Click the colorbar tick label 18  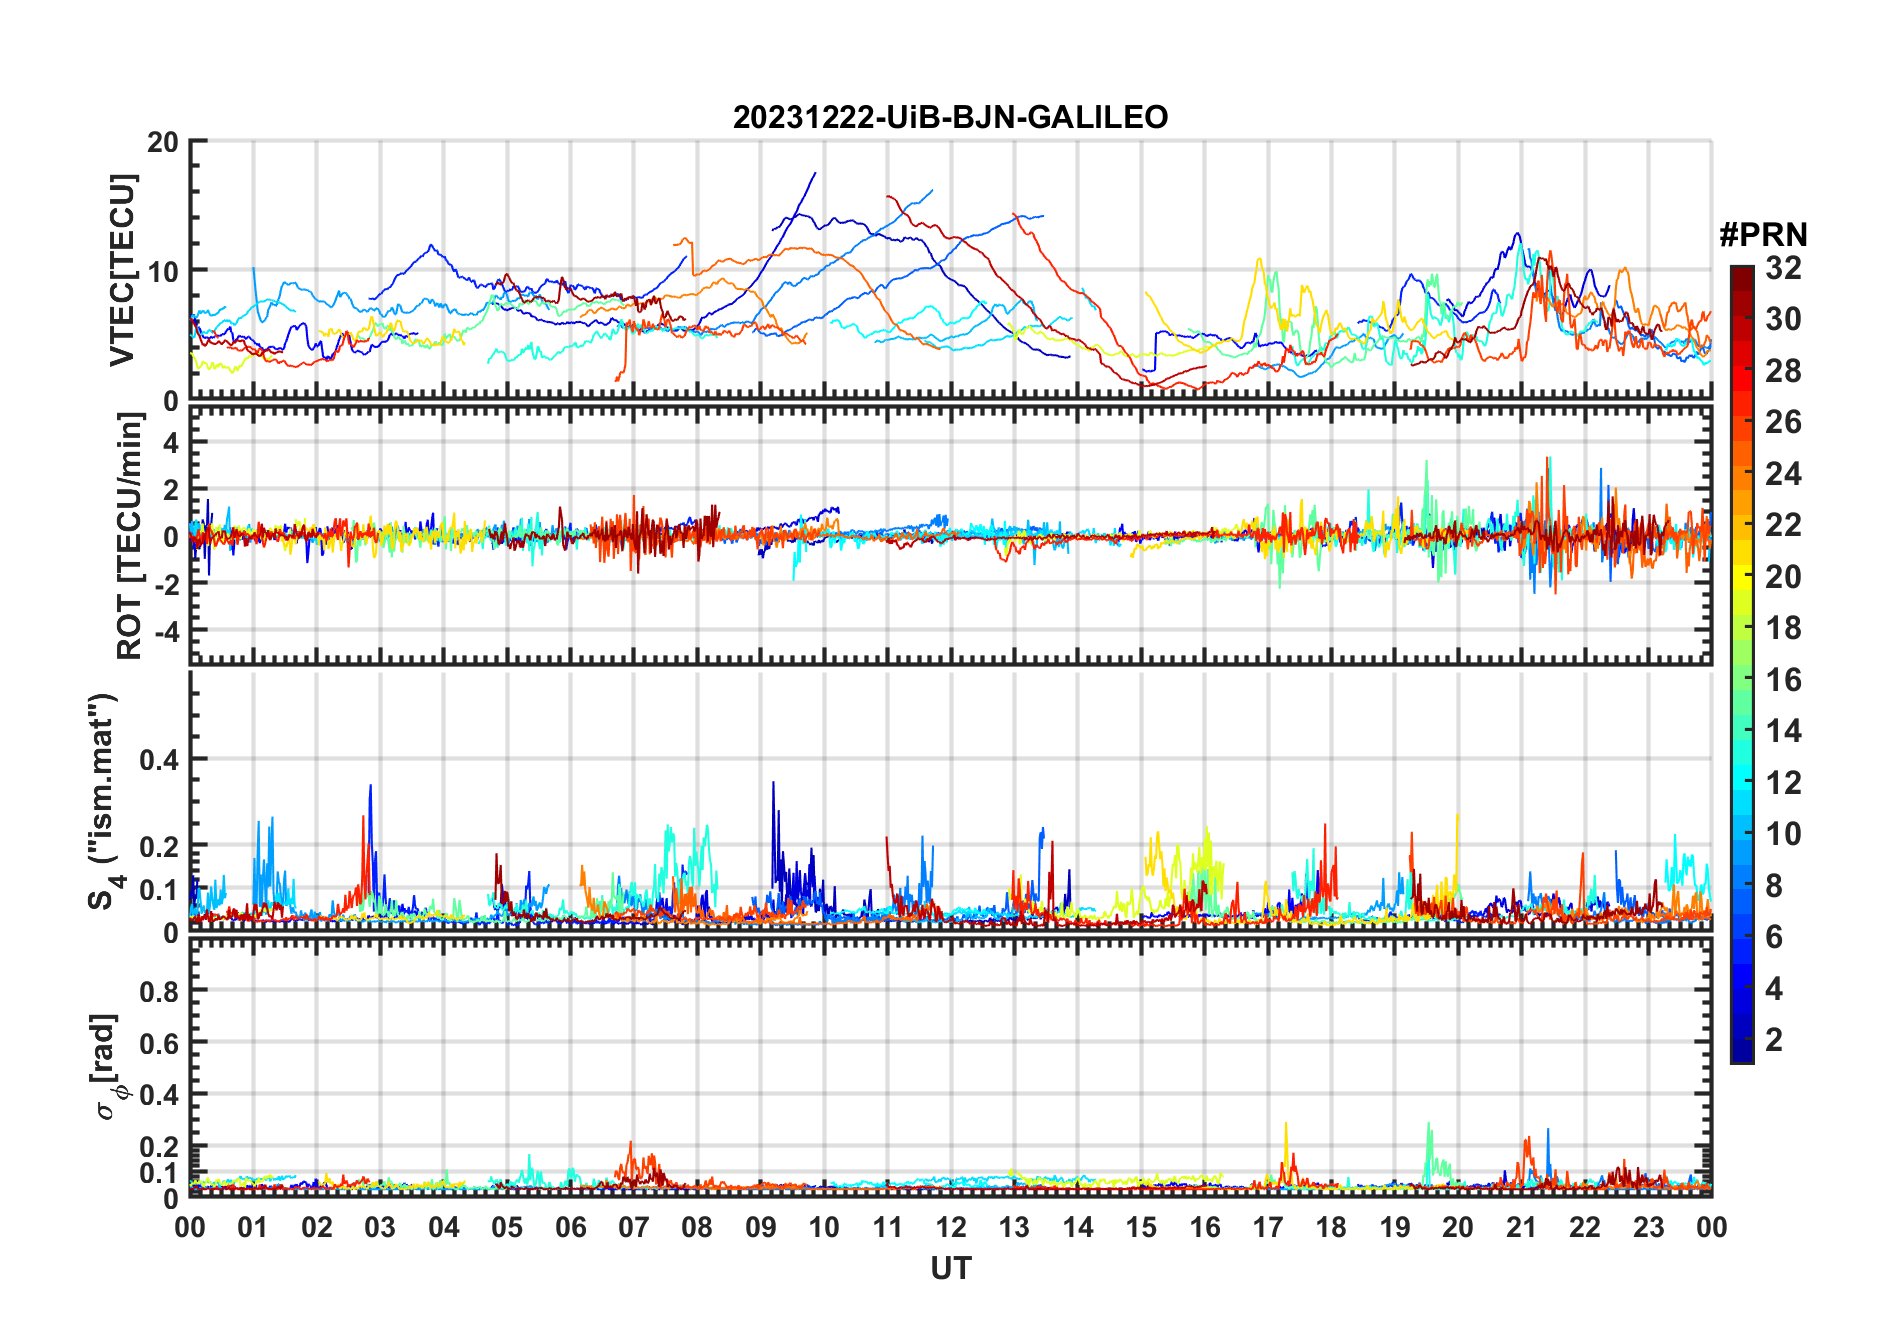(x=1783, y=628)
